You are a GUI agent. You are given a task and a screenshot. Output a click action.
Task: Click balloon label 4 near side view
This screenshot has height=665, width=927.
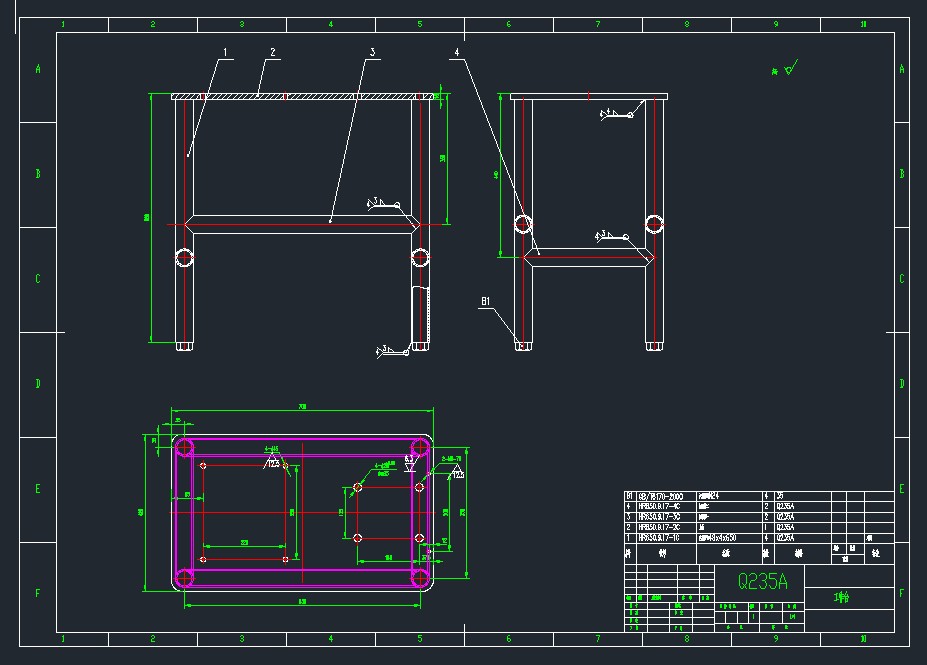point(457,52)
